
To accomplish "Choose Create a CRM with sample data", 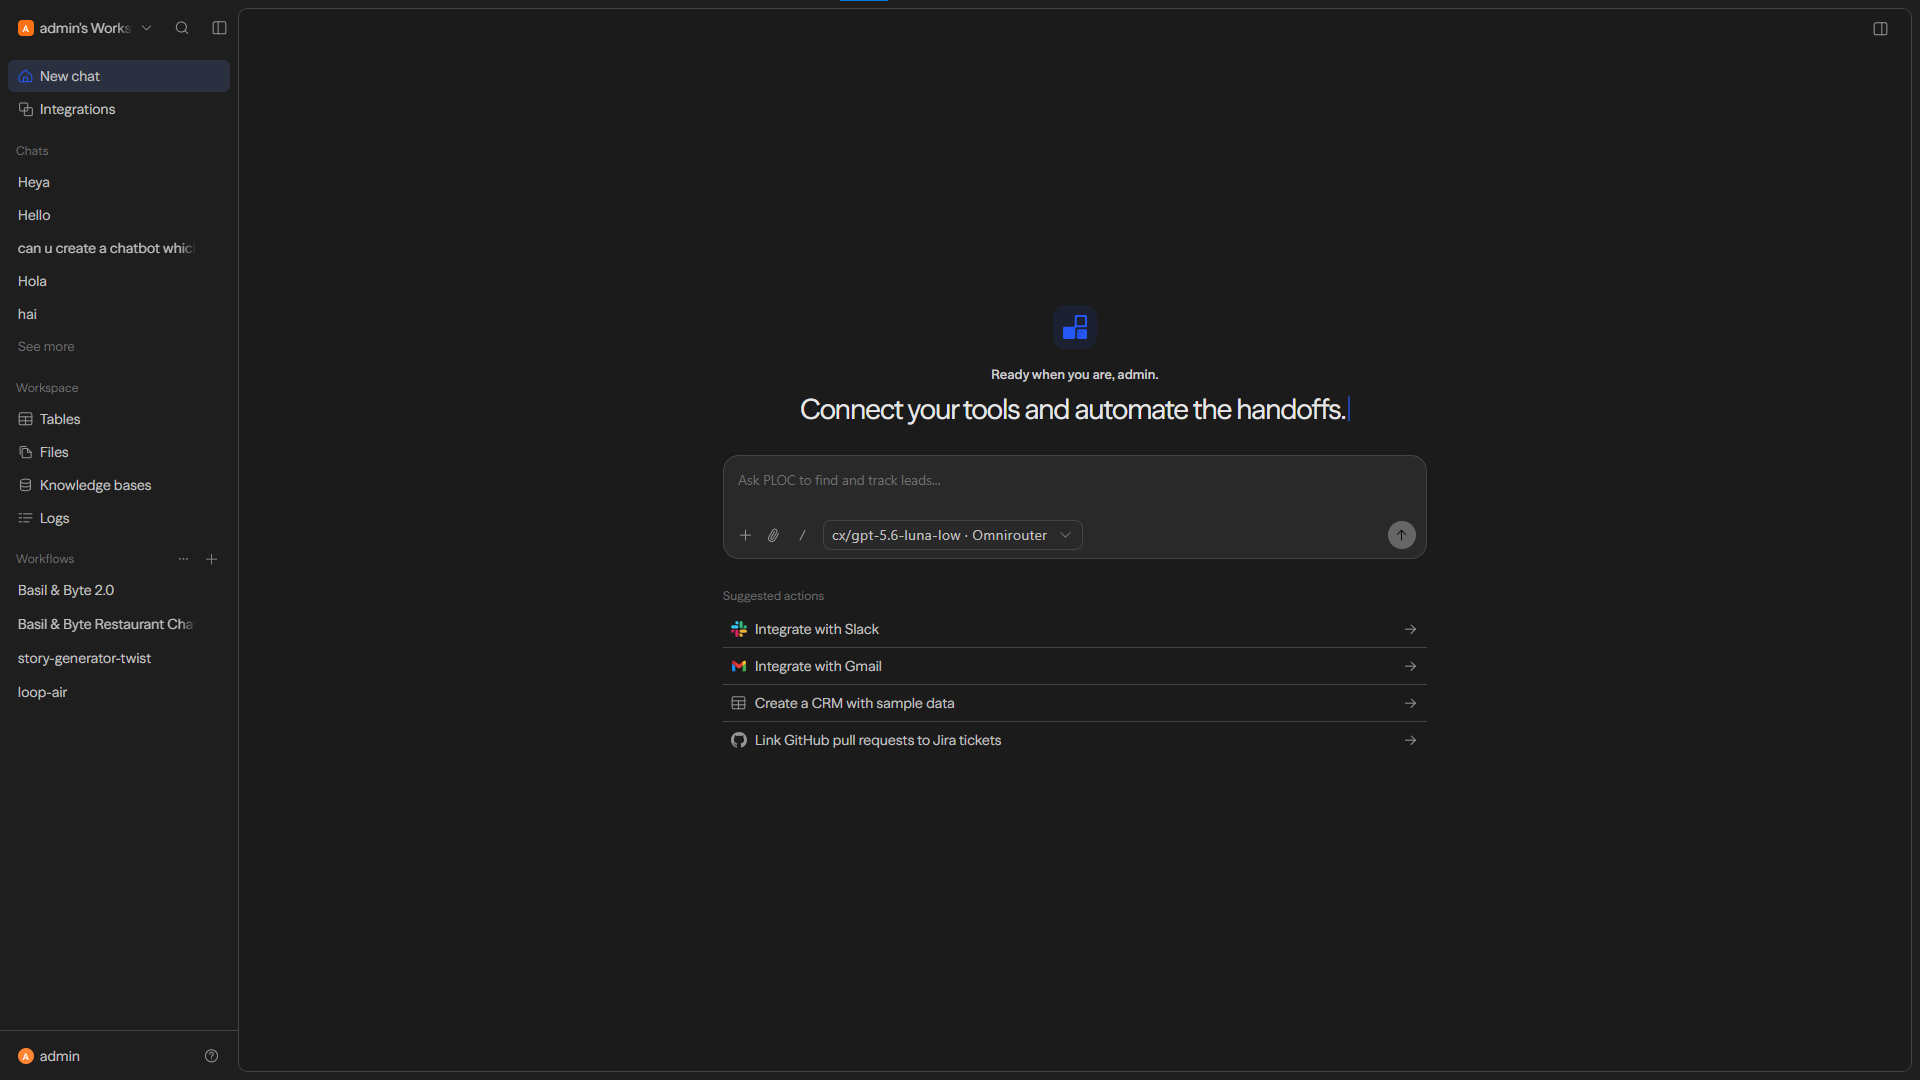I will 1074,703.
